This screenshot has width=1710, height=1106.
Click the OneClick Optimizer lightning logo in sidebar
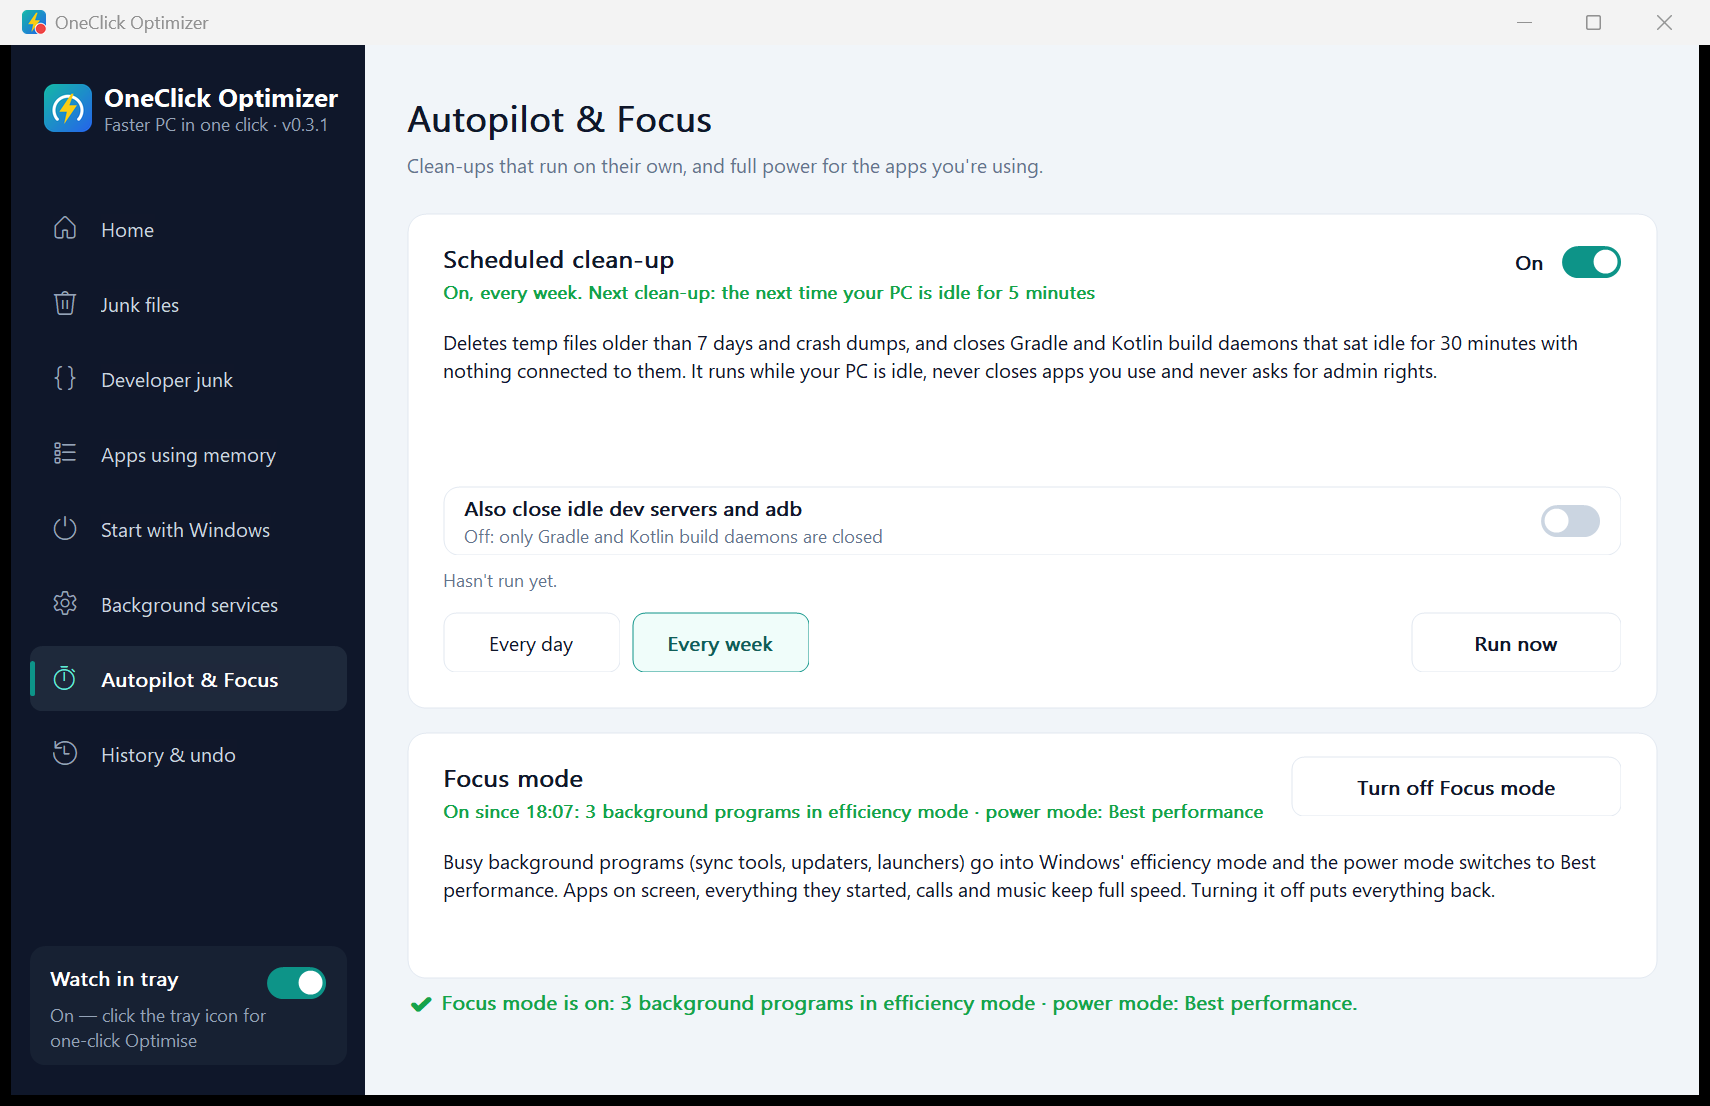click(x=68, y=108)
